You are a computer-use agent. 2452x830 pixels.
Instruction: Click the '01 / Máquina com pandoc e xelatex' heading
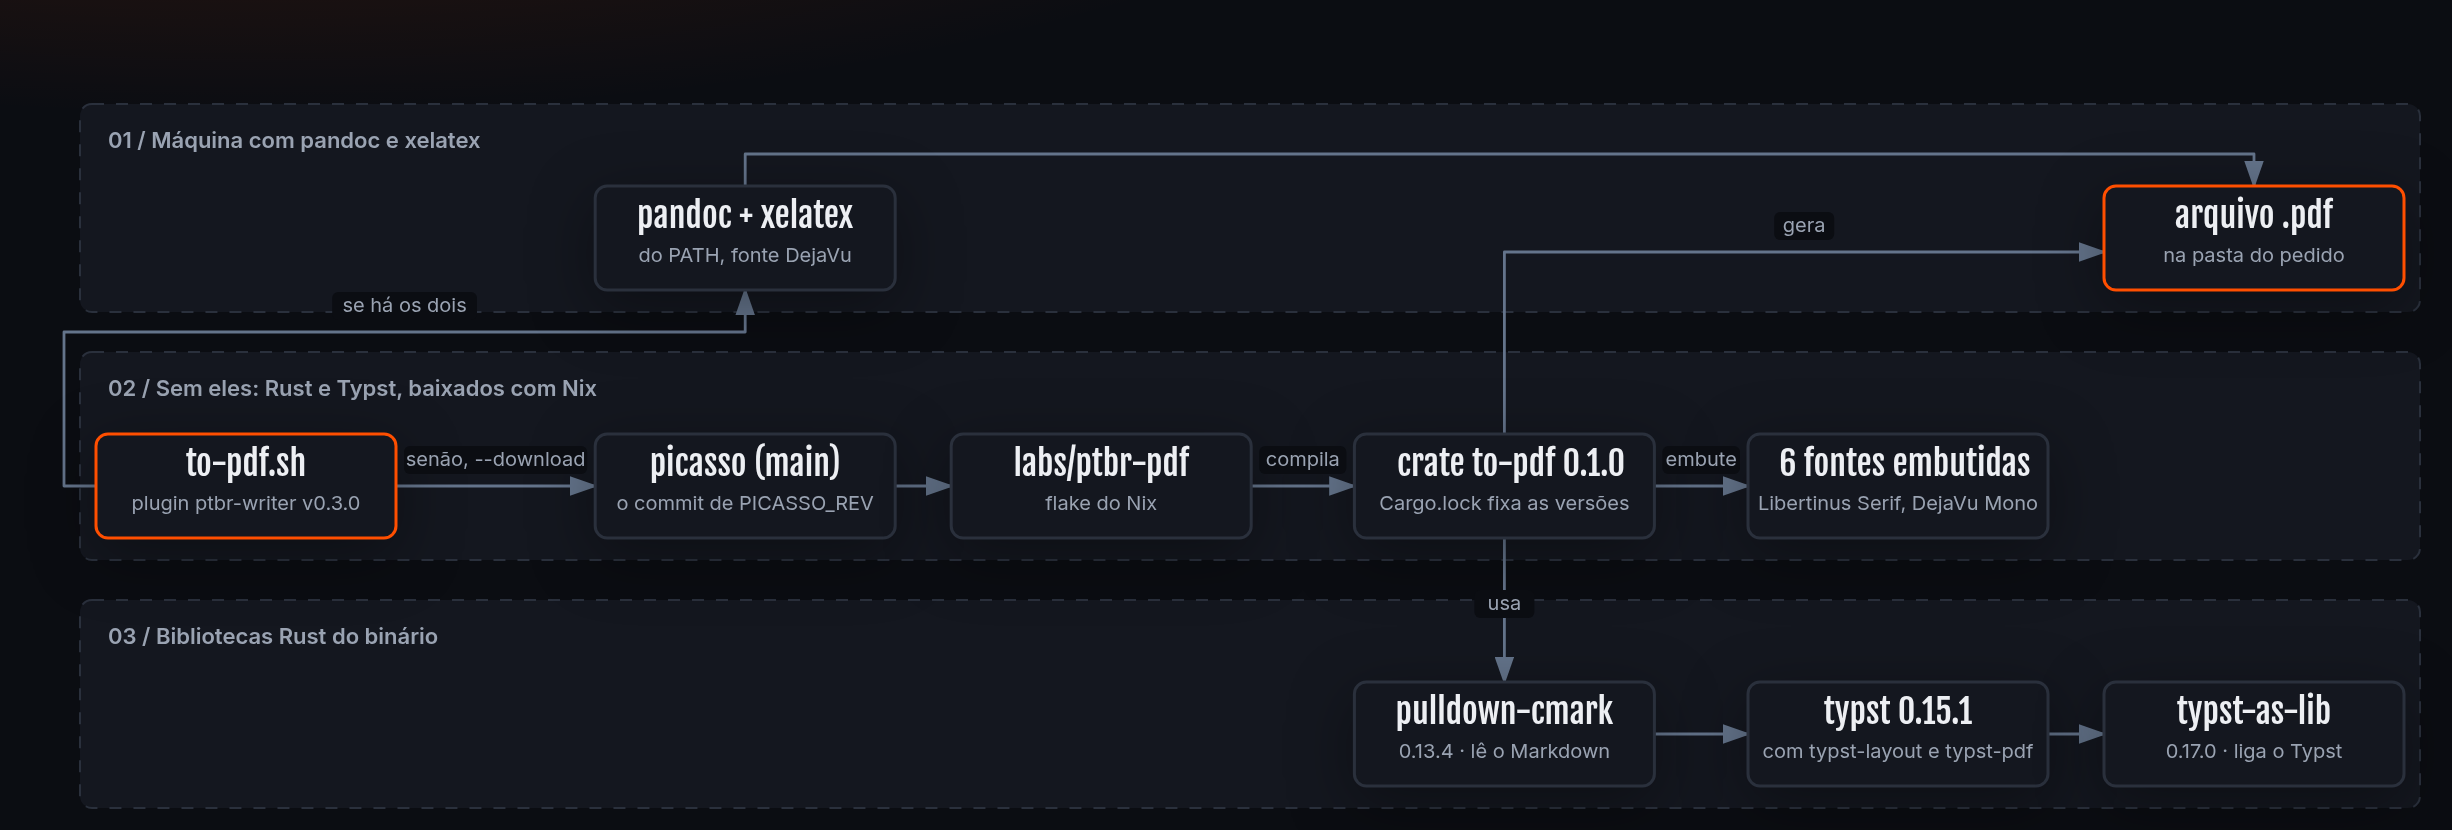(294, 140)
